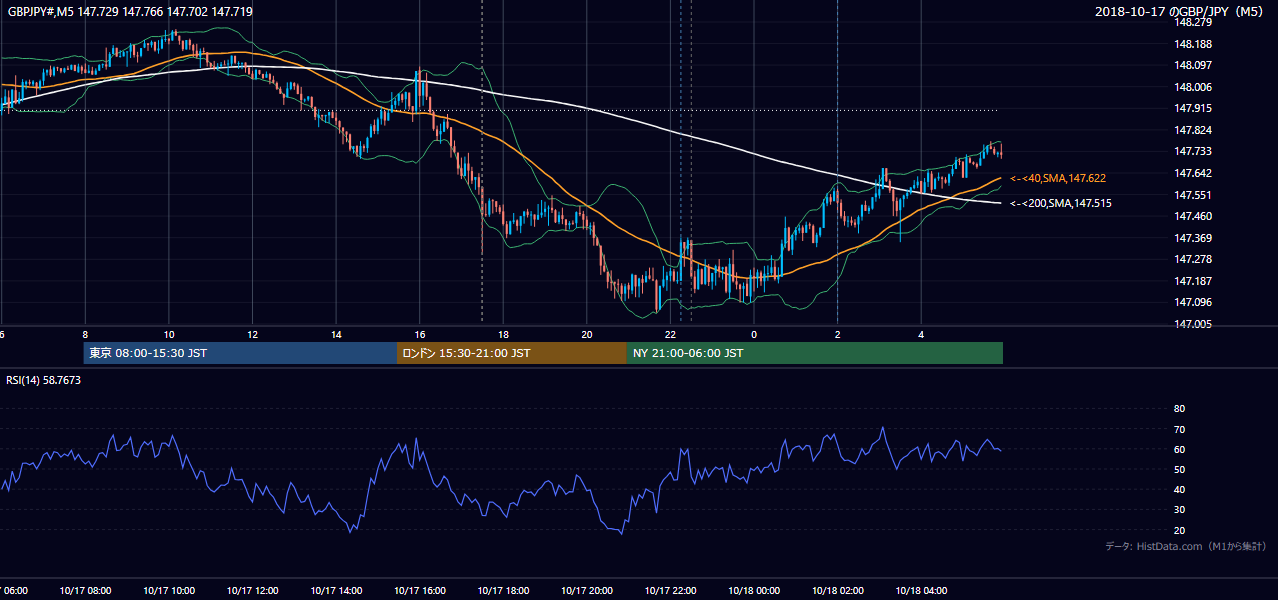Click the <-<200,SMA,147.515 white label
This screenshot has height=600, width=1278.
pyautogui.click(x=1060, y=203)
